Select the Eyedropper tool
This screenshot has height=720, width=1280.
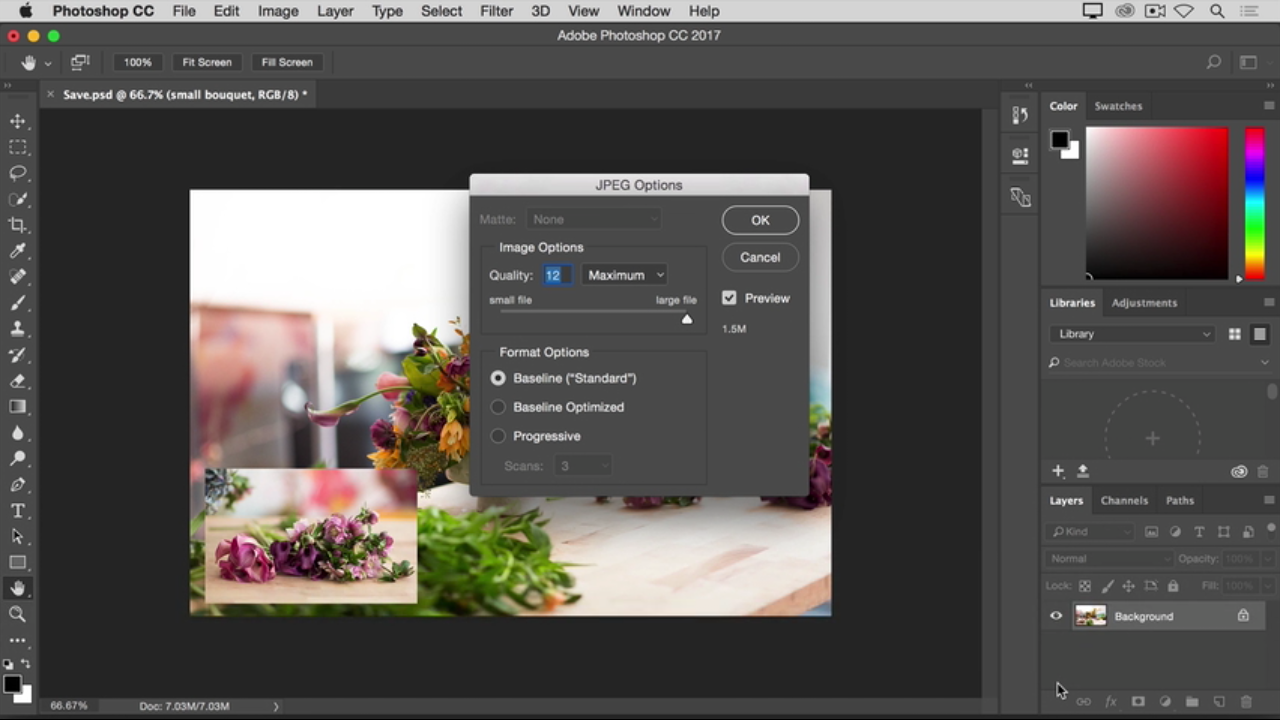18,251
